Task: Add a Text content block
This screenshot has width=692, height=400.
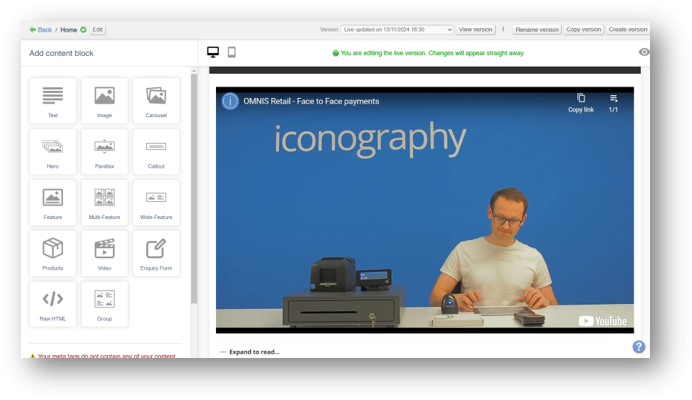Action: 53,101
